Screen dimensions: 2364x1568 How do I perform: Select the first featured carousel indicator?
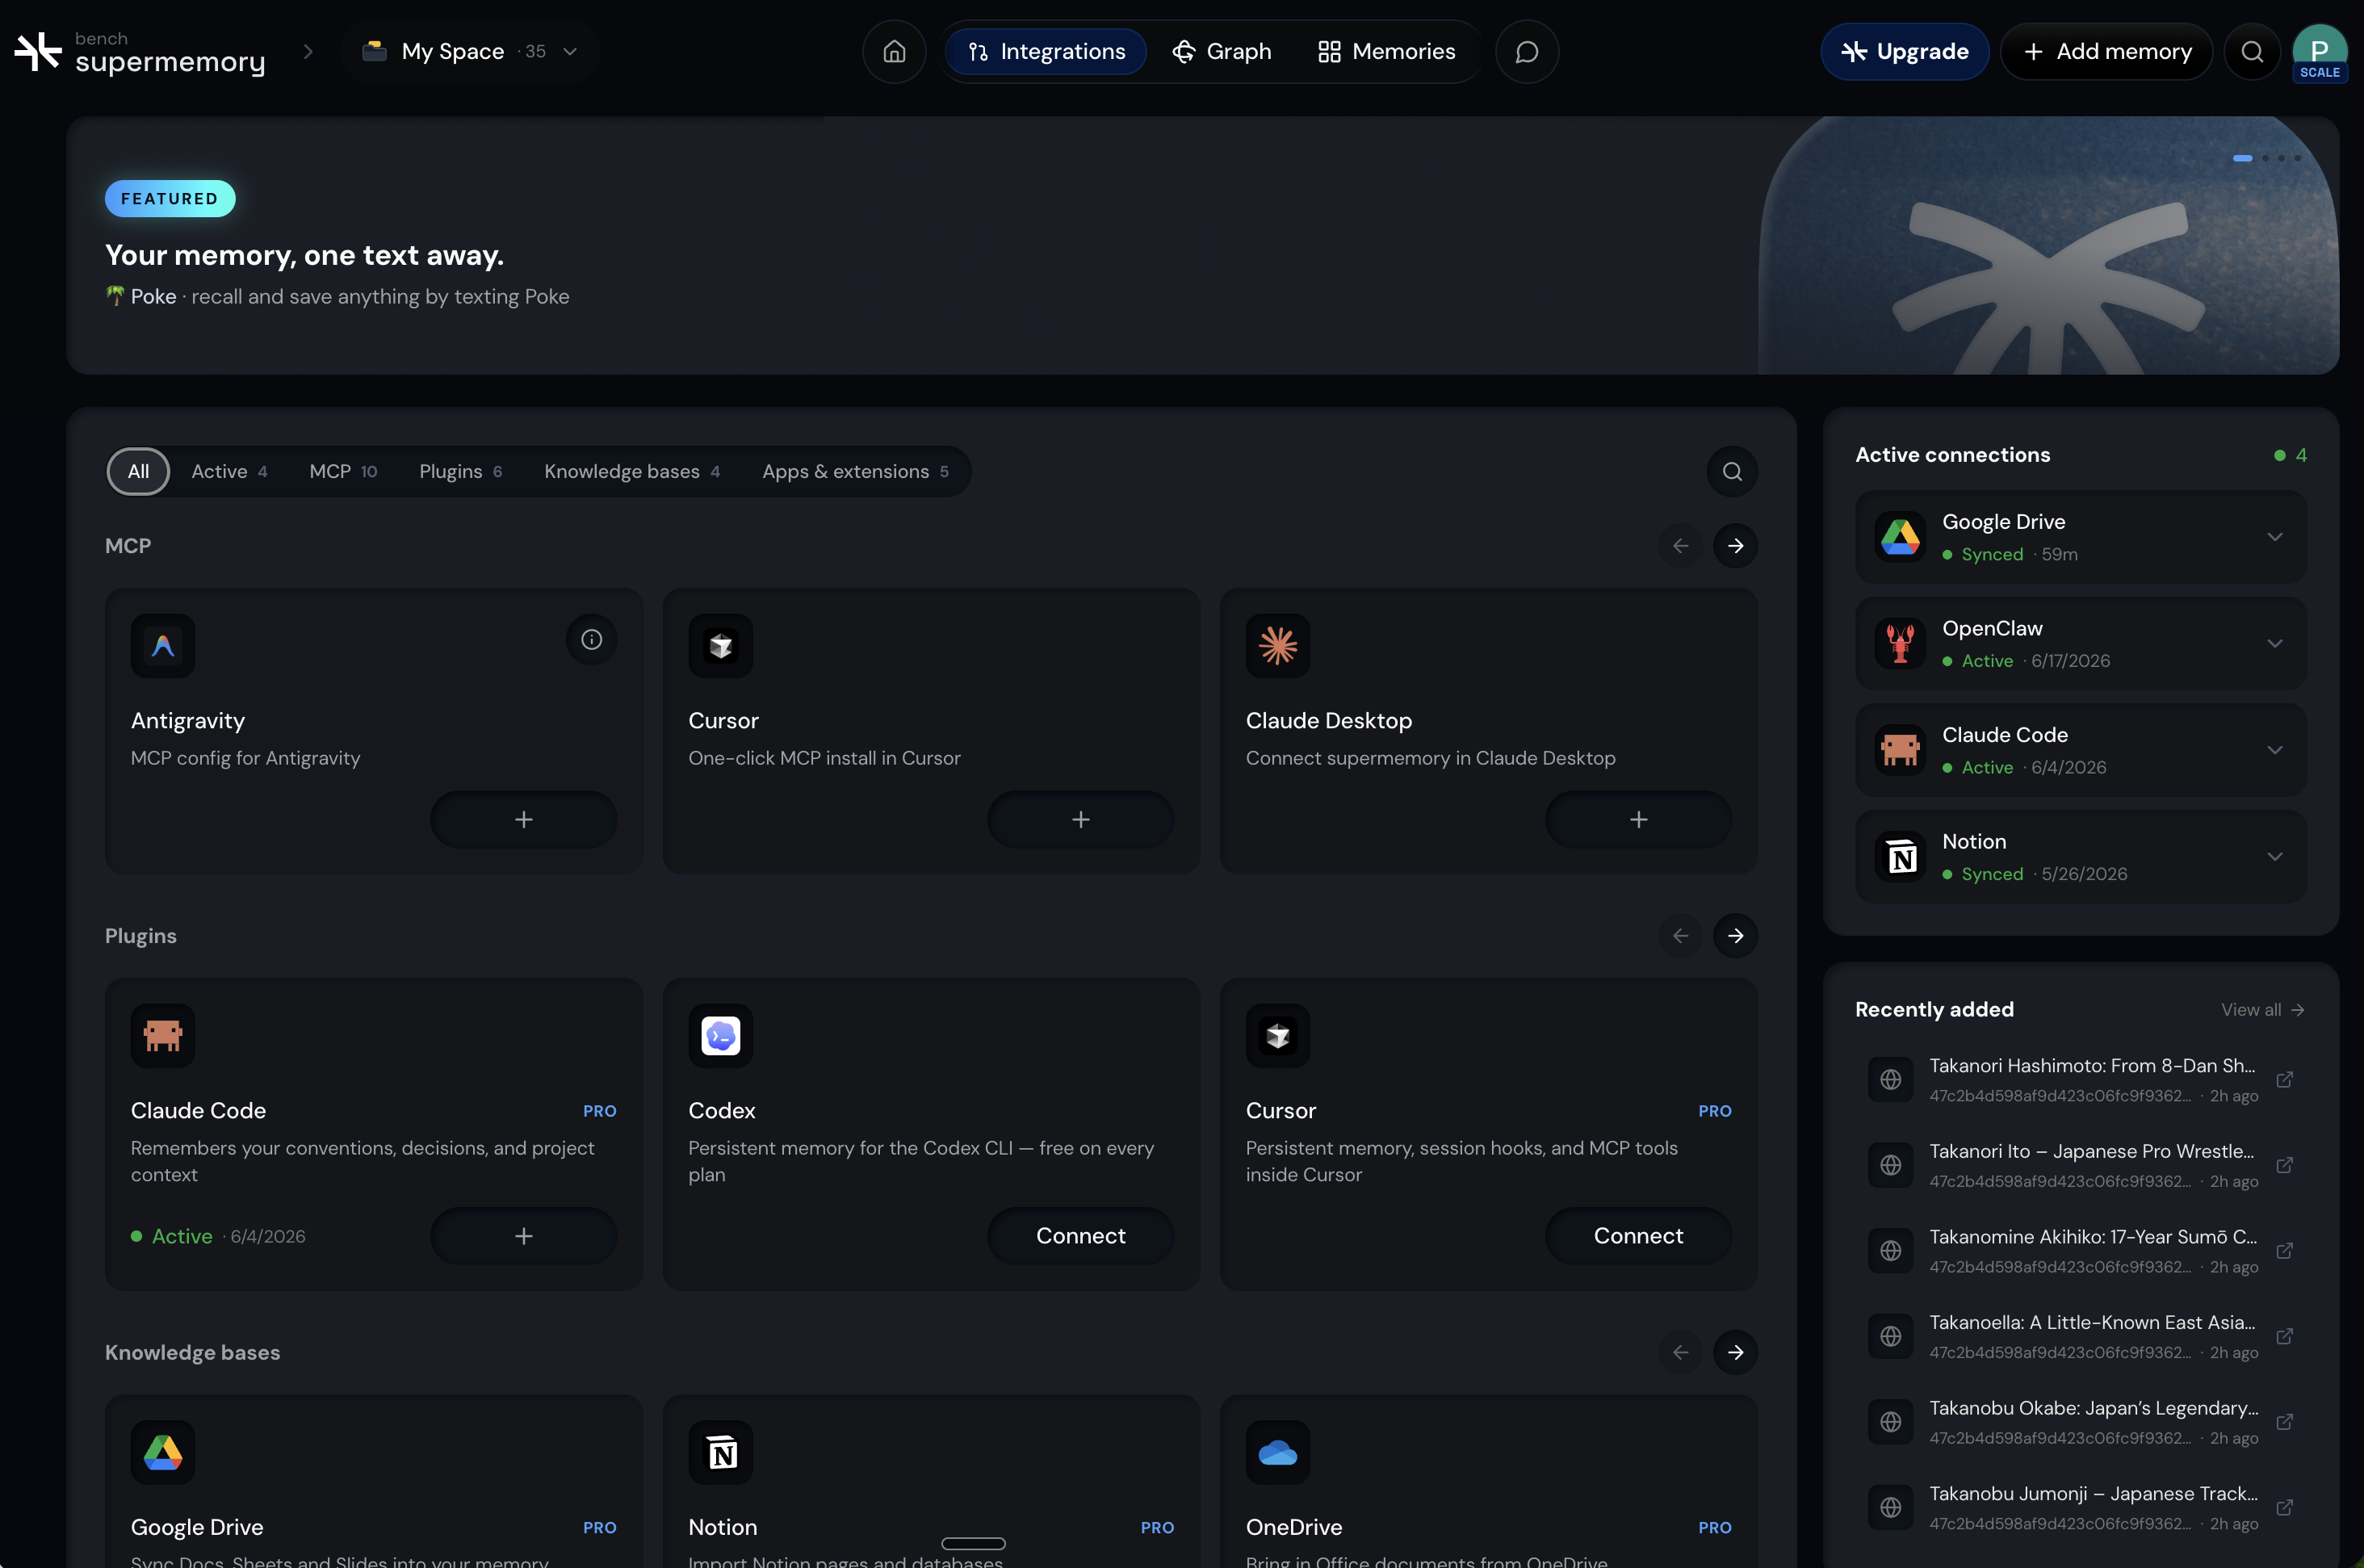2242,158
